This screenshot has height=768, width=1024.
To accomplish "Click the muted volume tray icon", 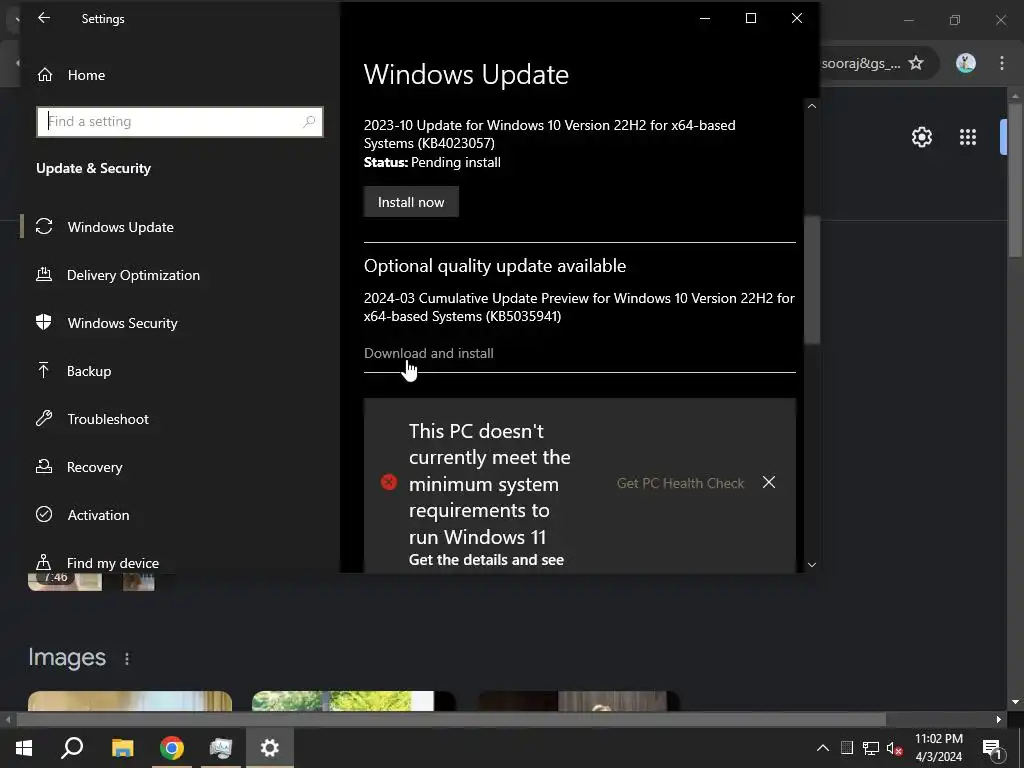I will click(x=895, y=748).
